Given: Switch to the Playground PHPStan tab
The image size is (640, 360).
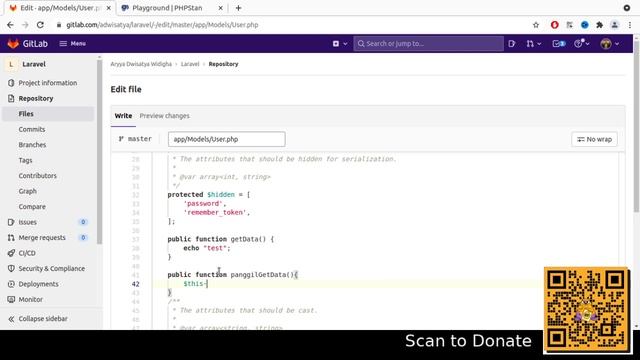Looking at the screenshot, I should pyautogui.click(x=167, y=8).
